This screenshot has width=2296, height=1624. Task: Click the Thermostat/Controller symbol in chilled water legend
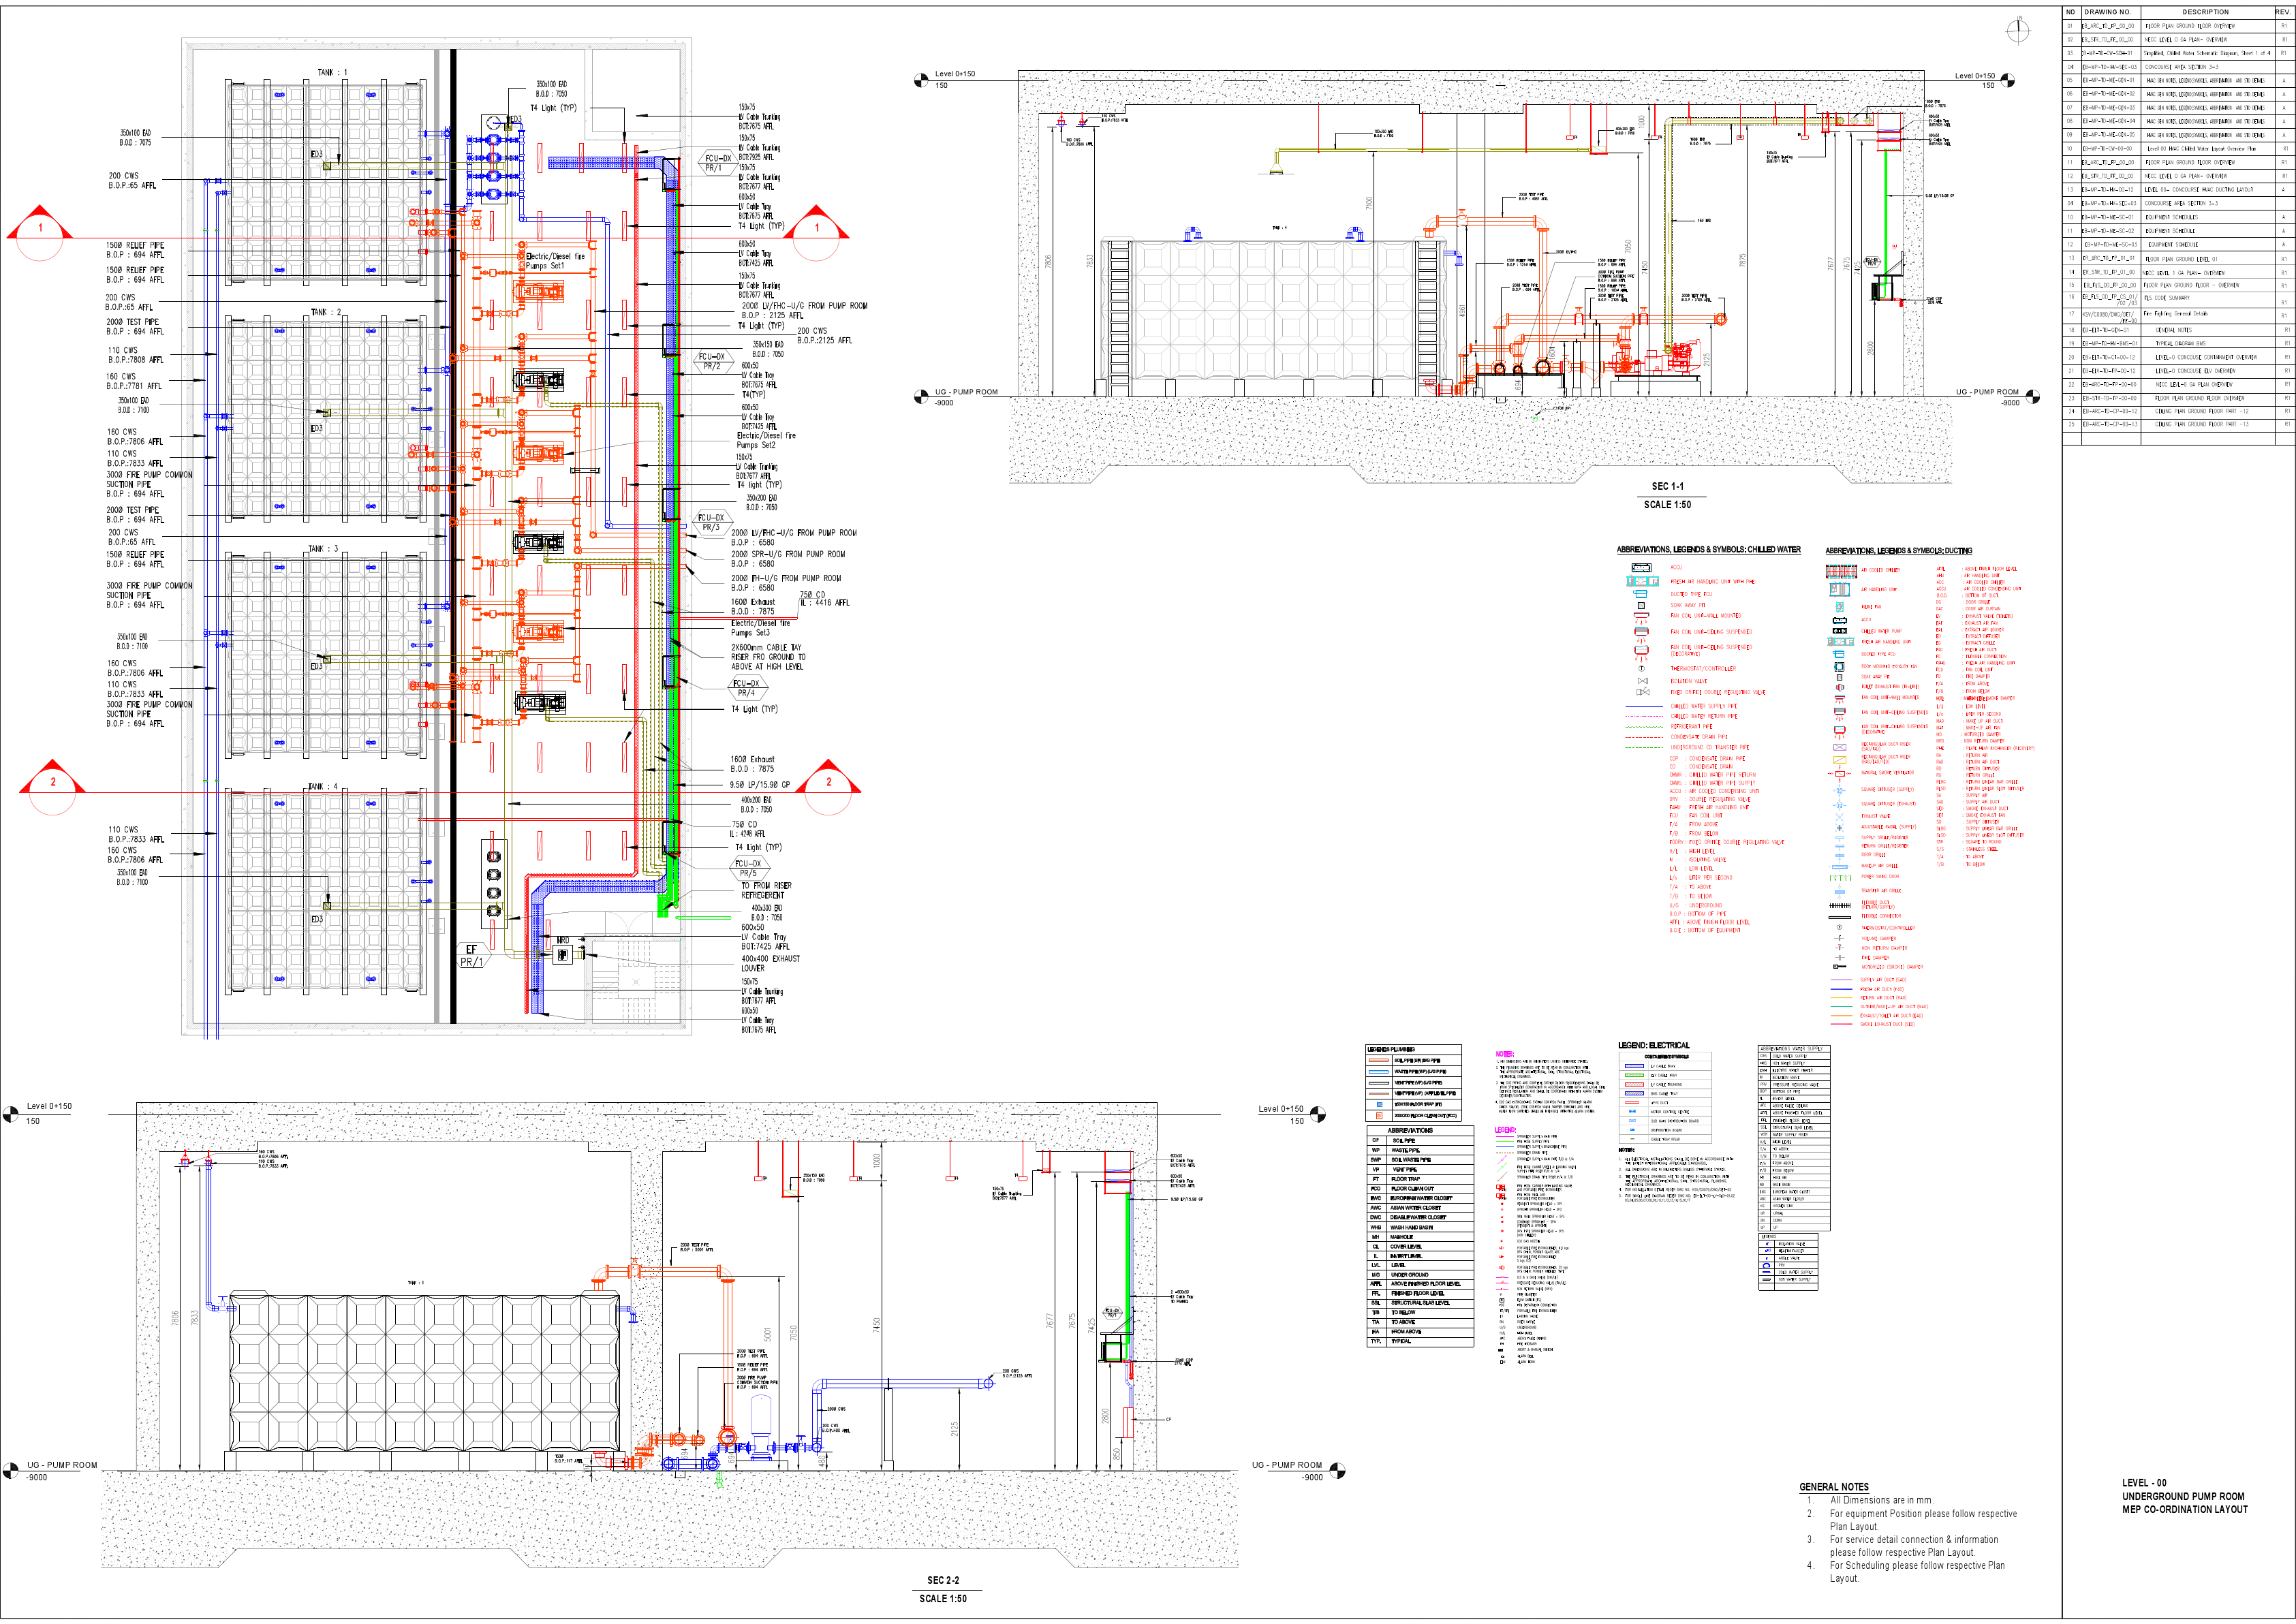click(x=1642, y=668)
